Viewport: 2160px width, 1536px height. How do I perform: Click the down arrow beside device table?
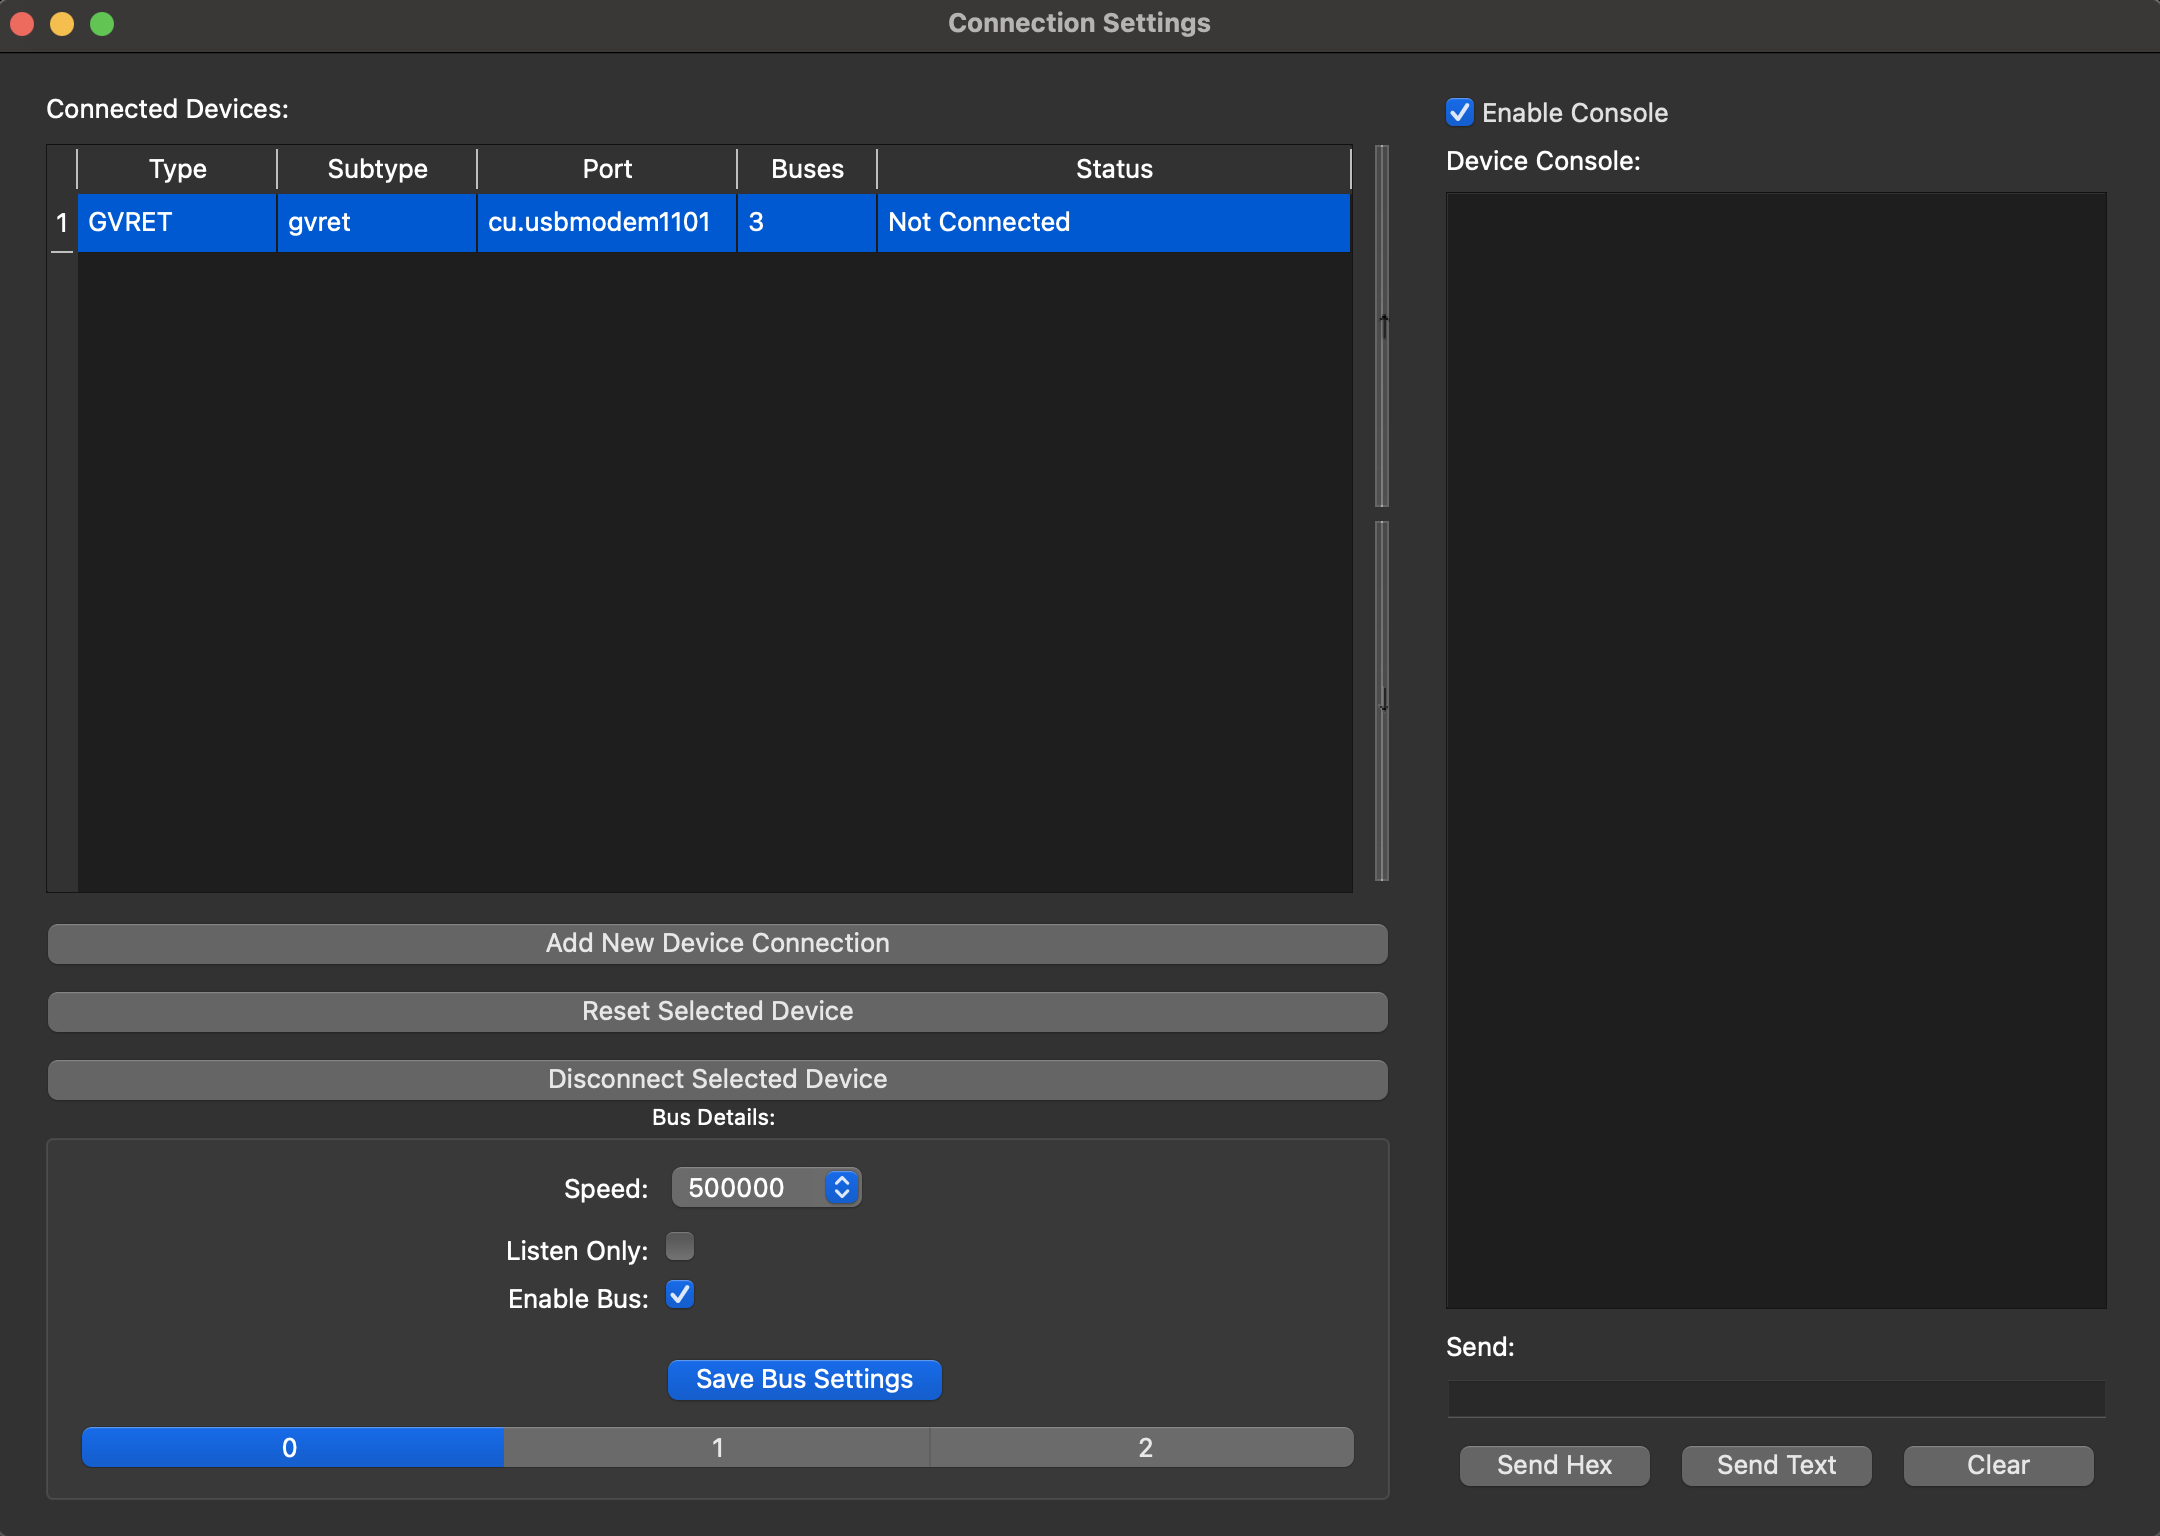[1383, 700]
